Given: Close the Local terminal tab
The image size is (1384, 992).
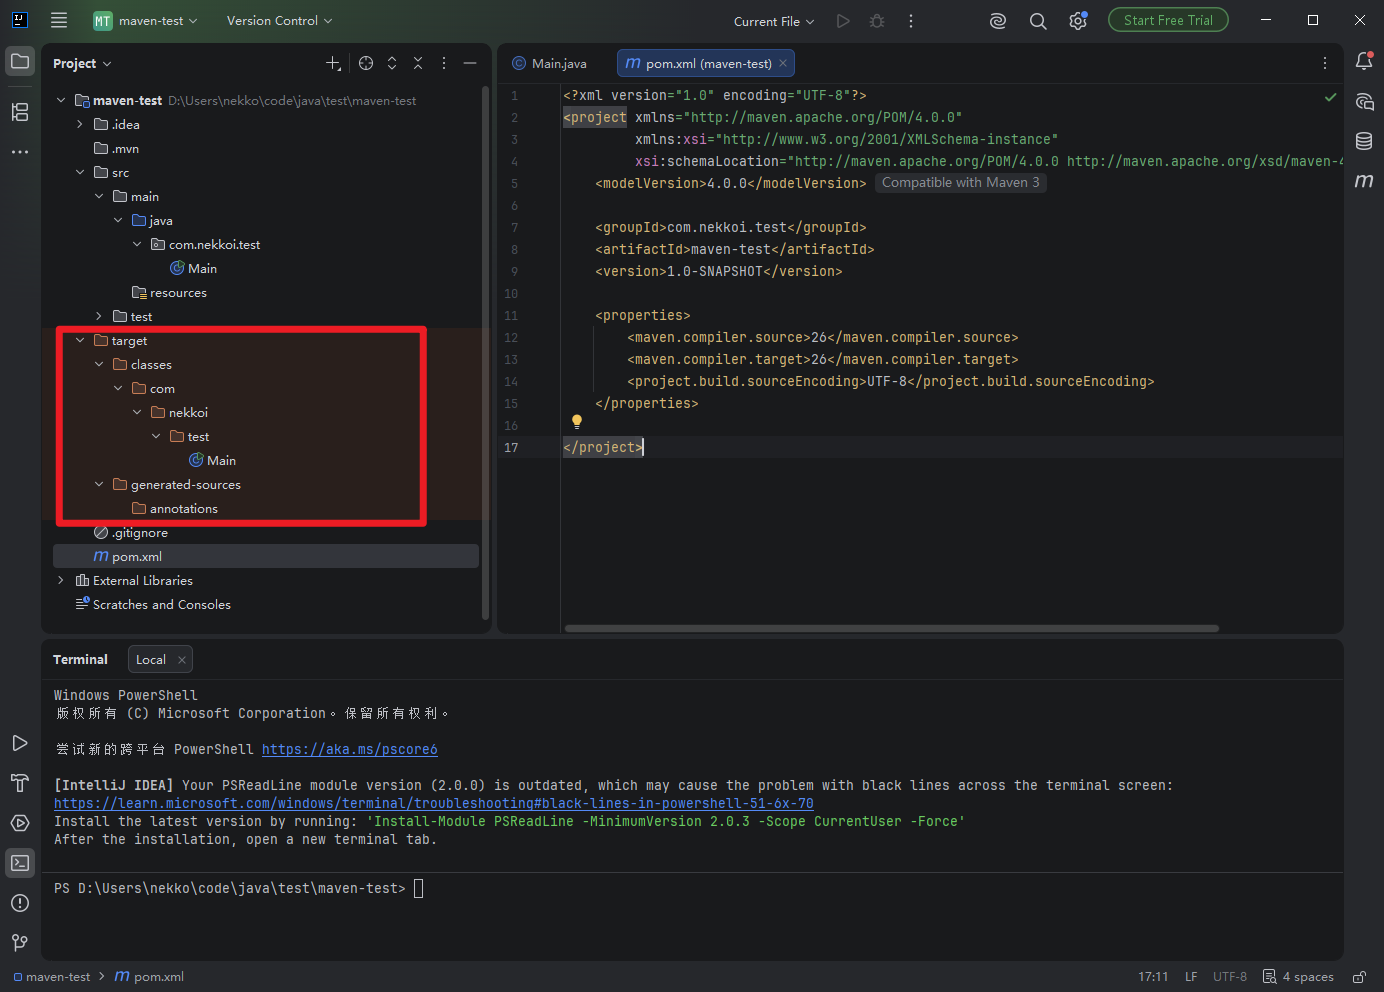Looking at the screenshot, I should tap(181, 660).
